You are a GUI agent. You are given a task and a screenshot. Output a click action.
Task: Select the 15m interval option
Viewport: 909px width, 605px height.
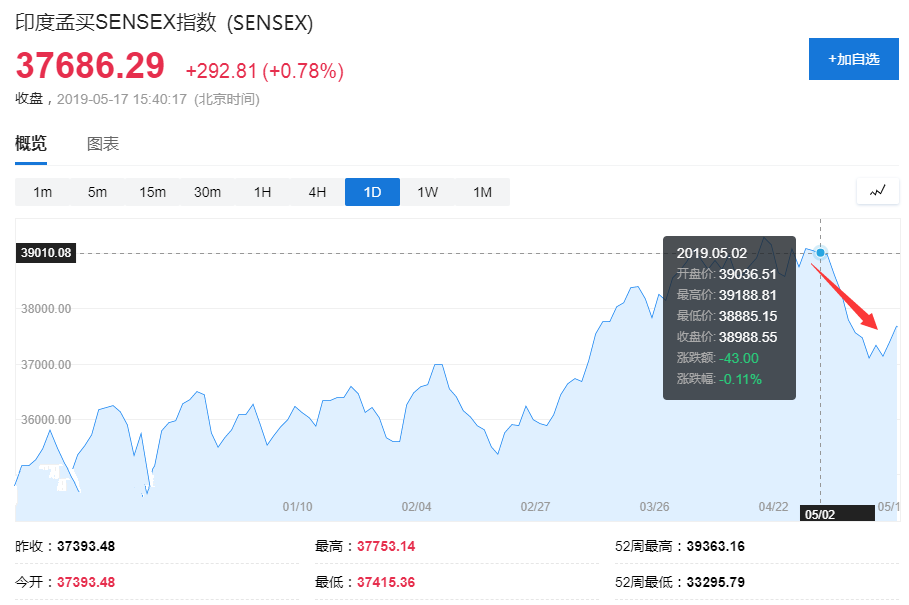coord(152,192)
